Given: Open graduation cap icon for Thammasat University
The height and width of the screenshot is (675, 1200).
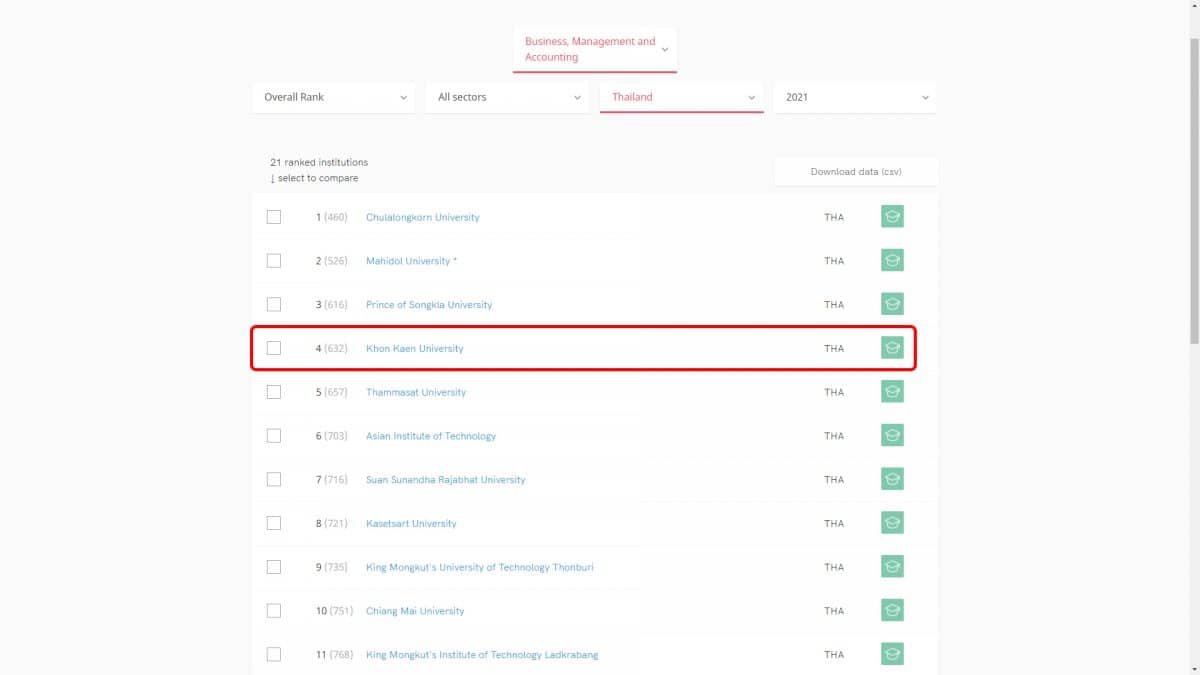Looking at the screenshot, I should 892,392.
